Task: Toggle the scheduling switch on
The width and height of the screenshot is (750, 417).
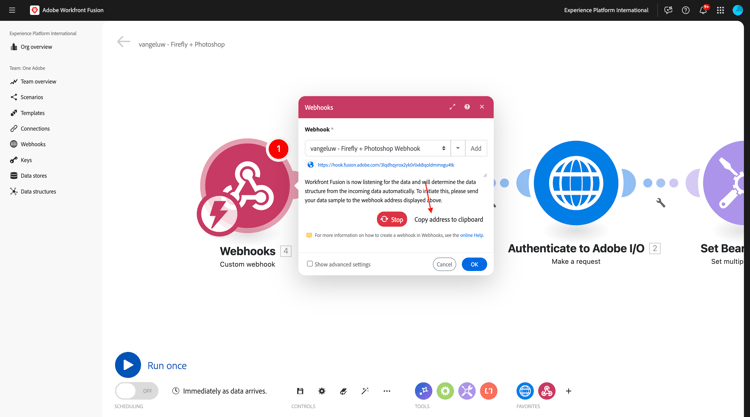Action: (x=136, y=391)
